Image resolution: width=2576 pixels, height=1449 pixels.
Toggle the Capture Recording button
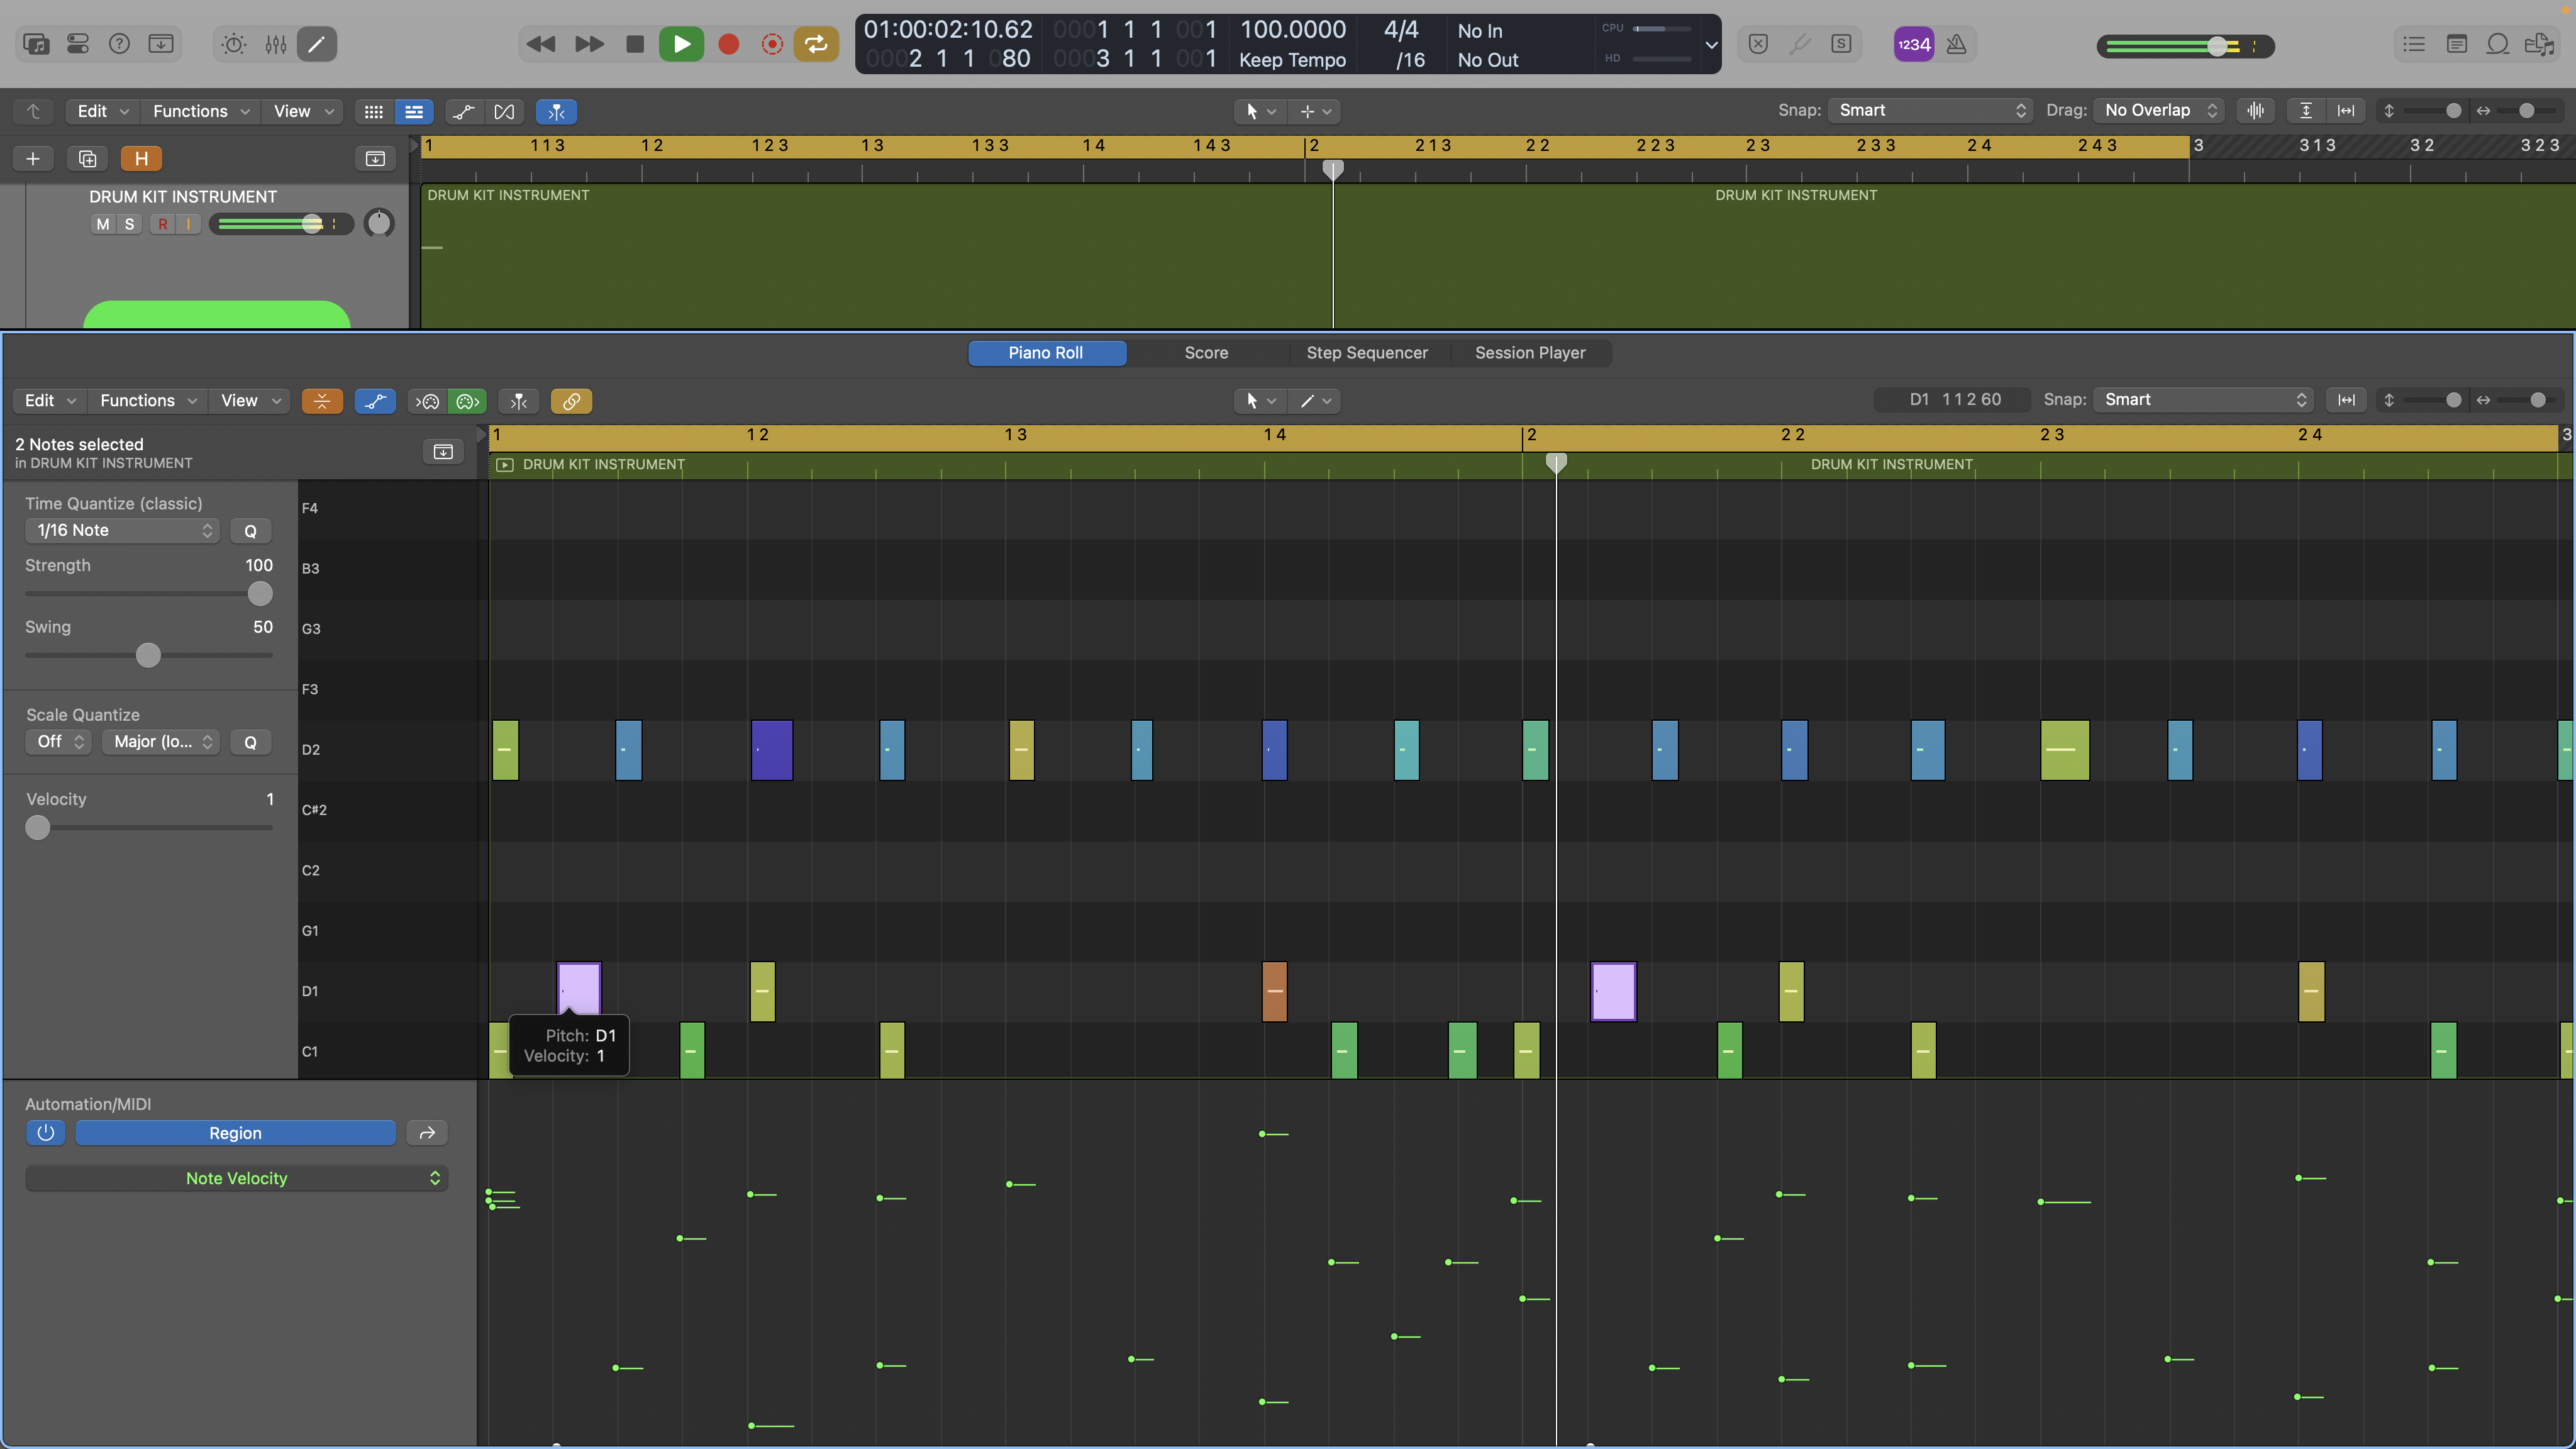pos(772,44)
